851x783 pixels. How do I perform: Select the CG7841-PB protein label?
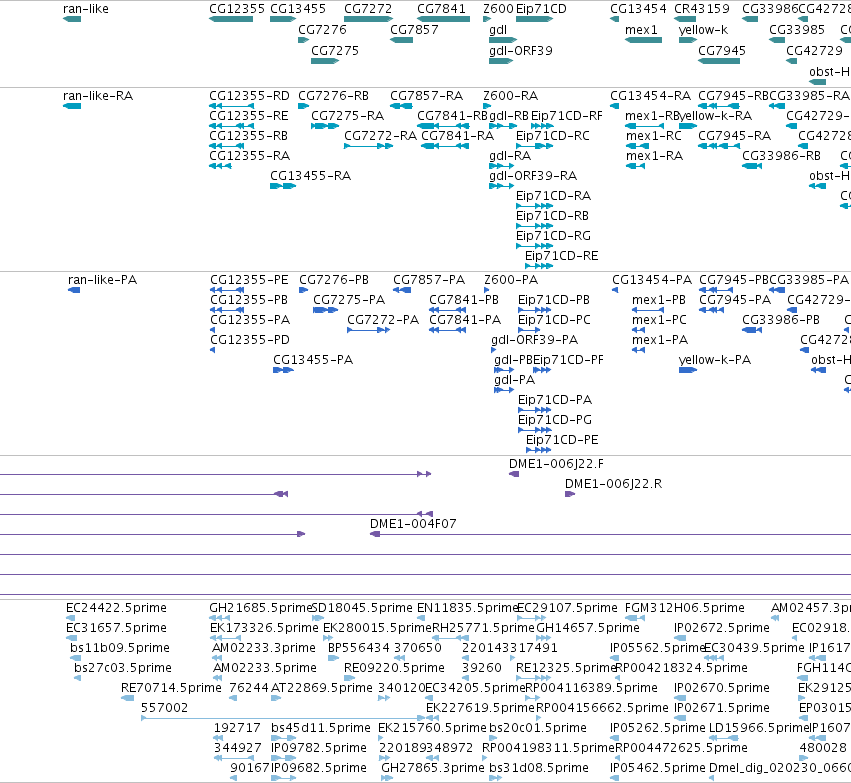pyautogui.click(x=463, y=300)
